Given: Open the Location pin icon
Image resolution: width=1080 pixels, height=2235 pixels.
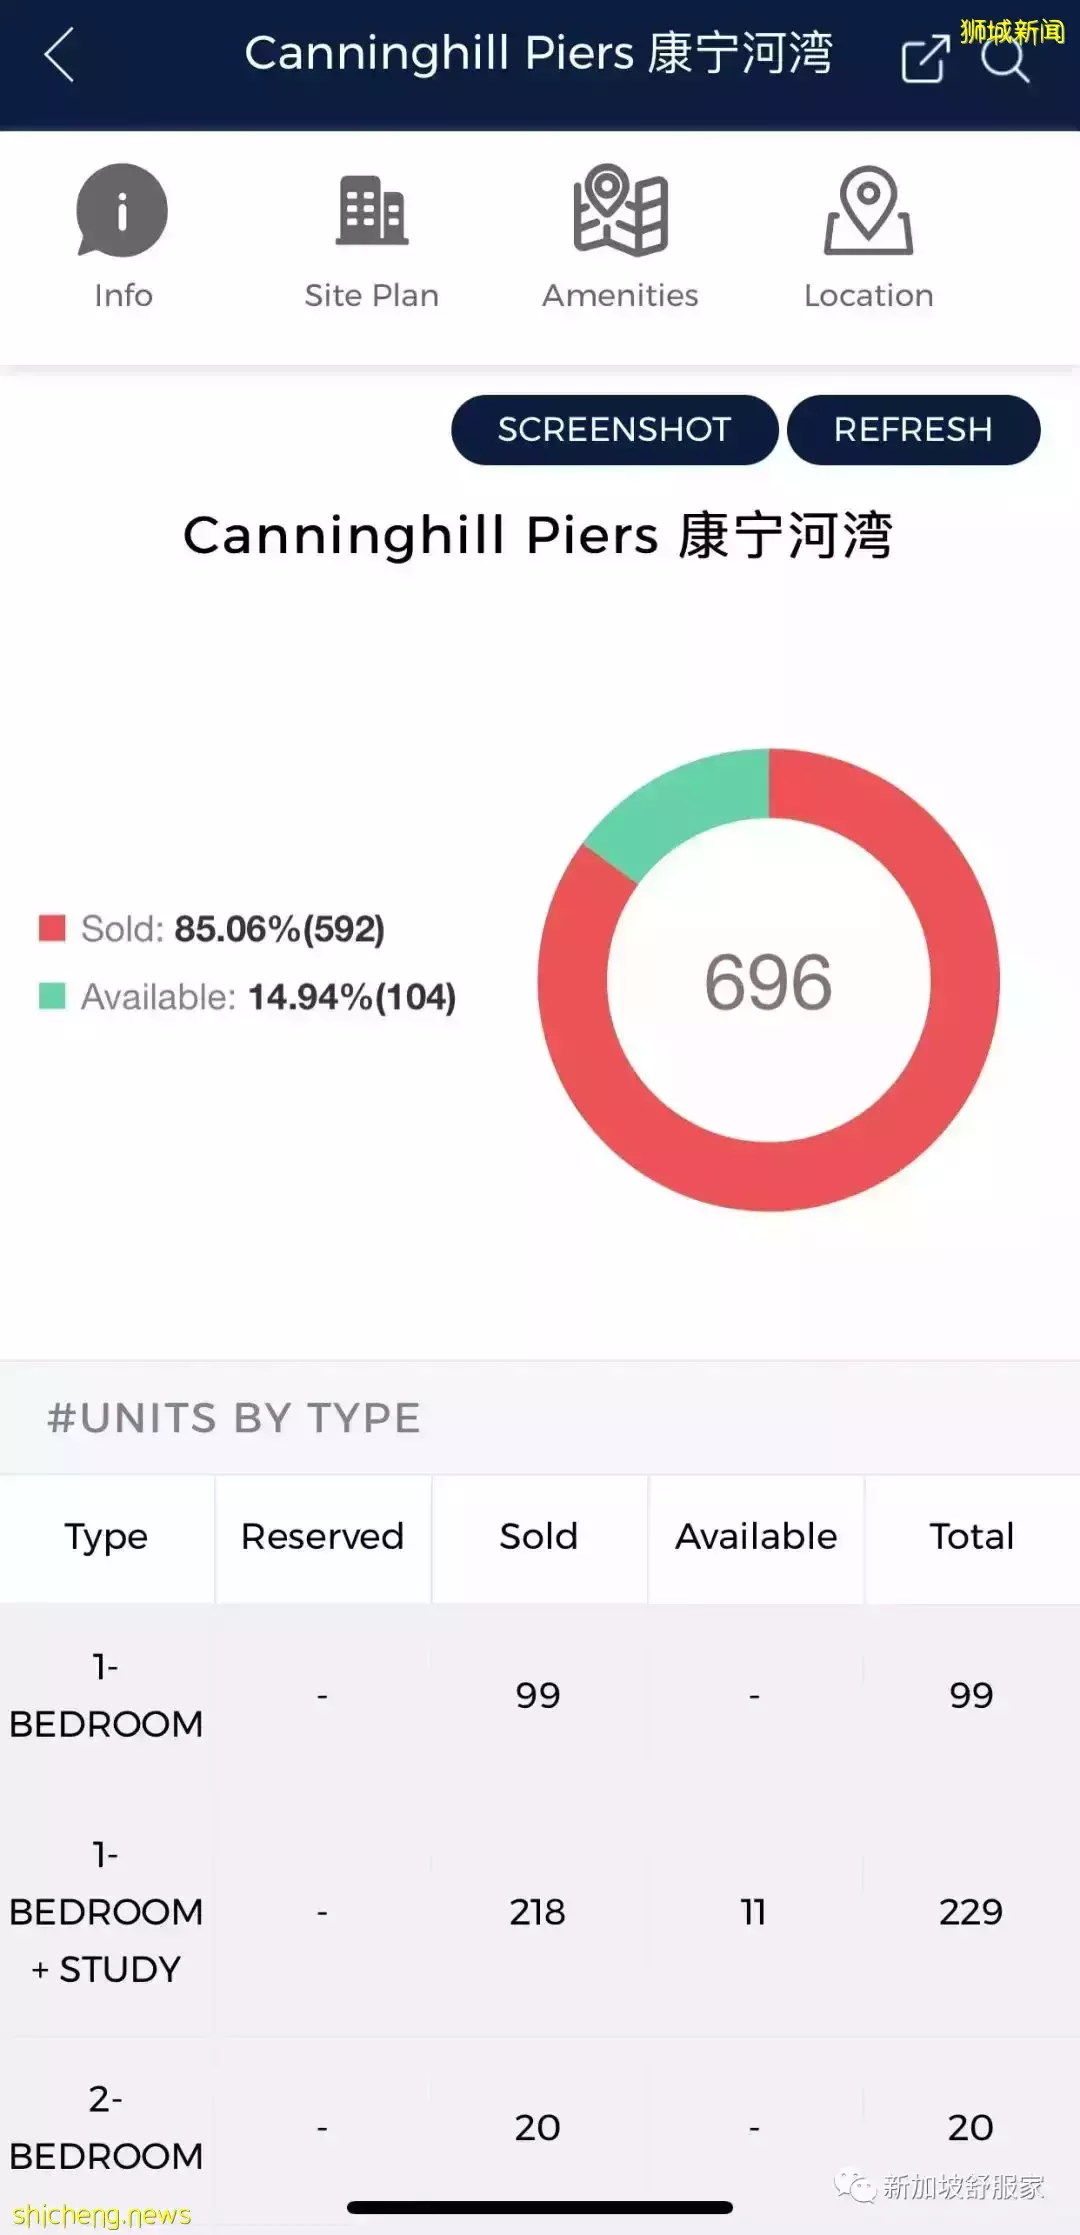Looking at the screenshot, I should 868,211.
